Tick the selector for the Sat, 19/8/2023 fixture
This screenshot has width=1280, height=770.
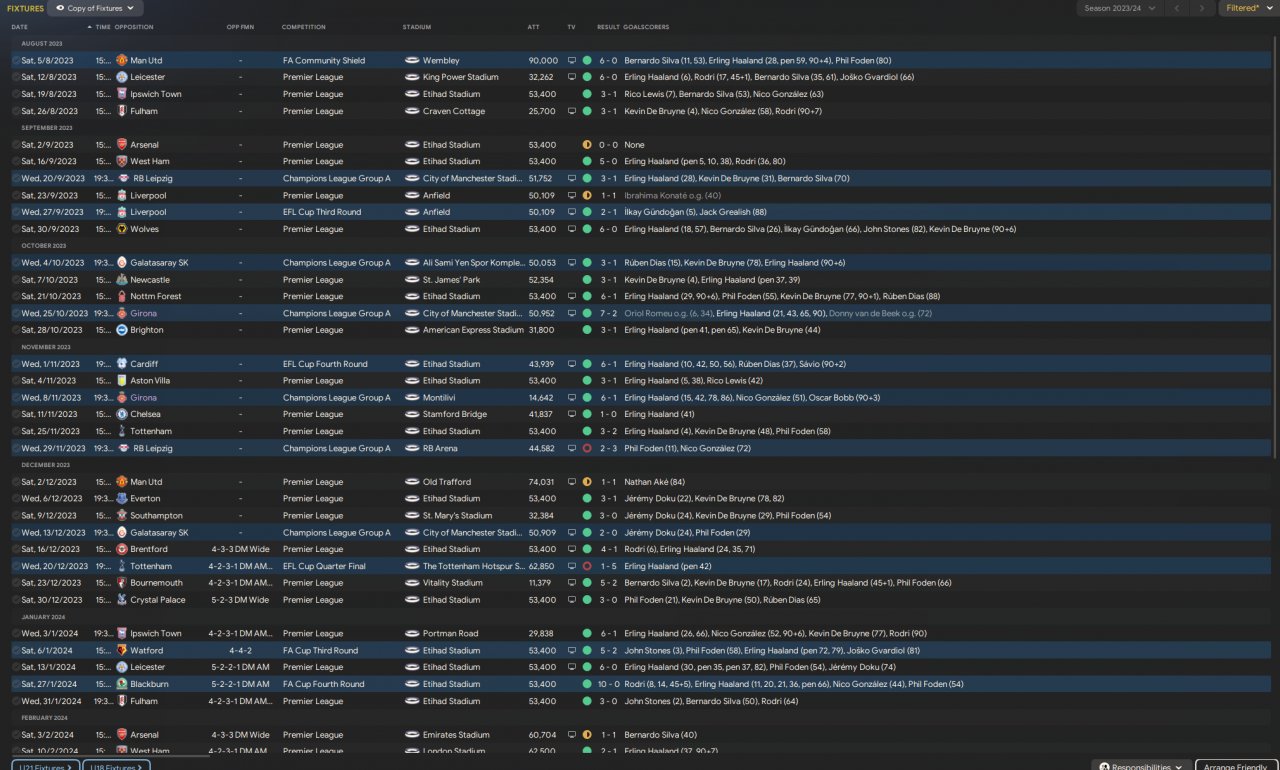(x=16, y=94)
